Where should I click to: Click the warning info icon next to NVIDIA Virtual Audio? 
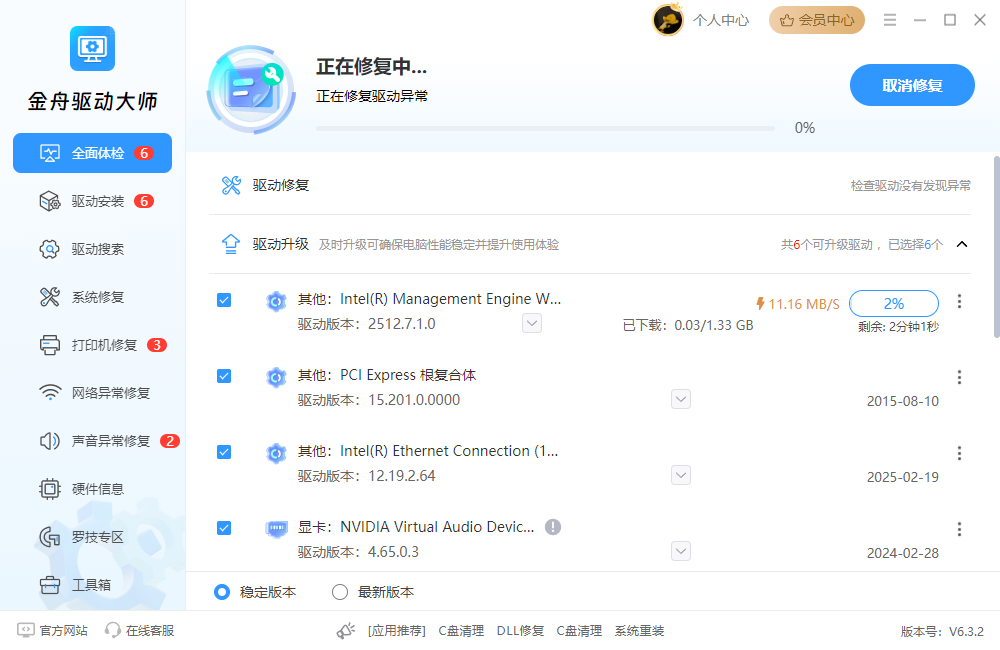click(553, 527)
